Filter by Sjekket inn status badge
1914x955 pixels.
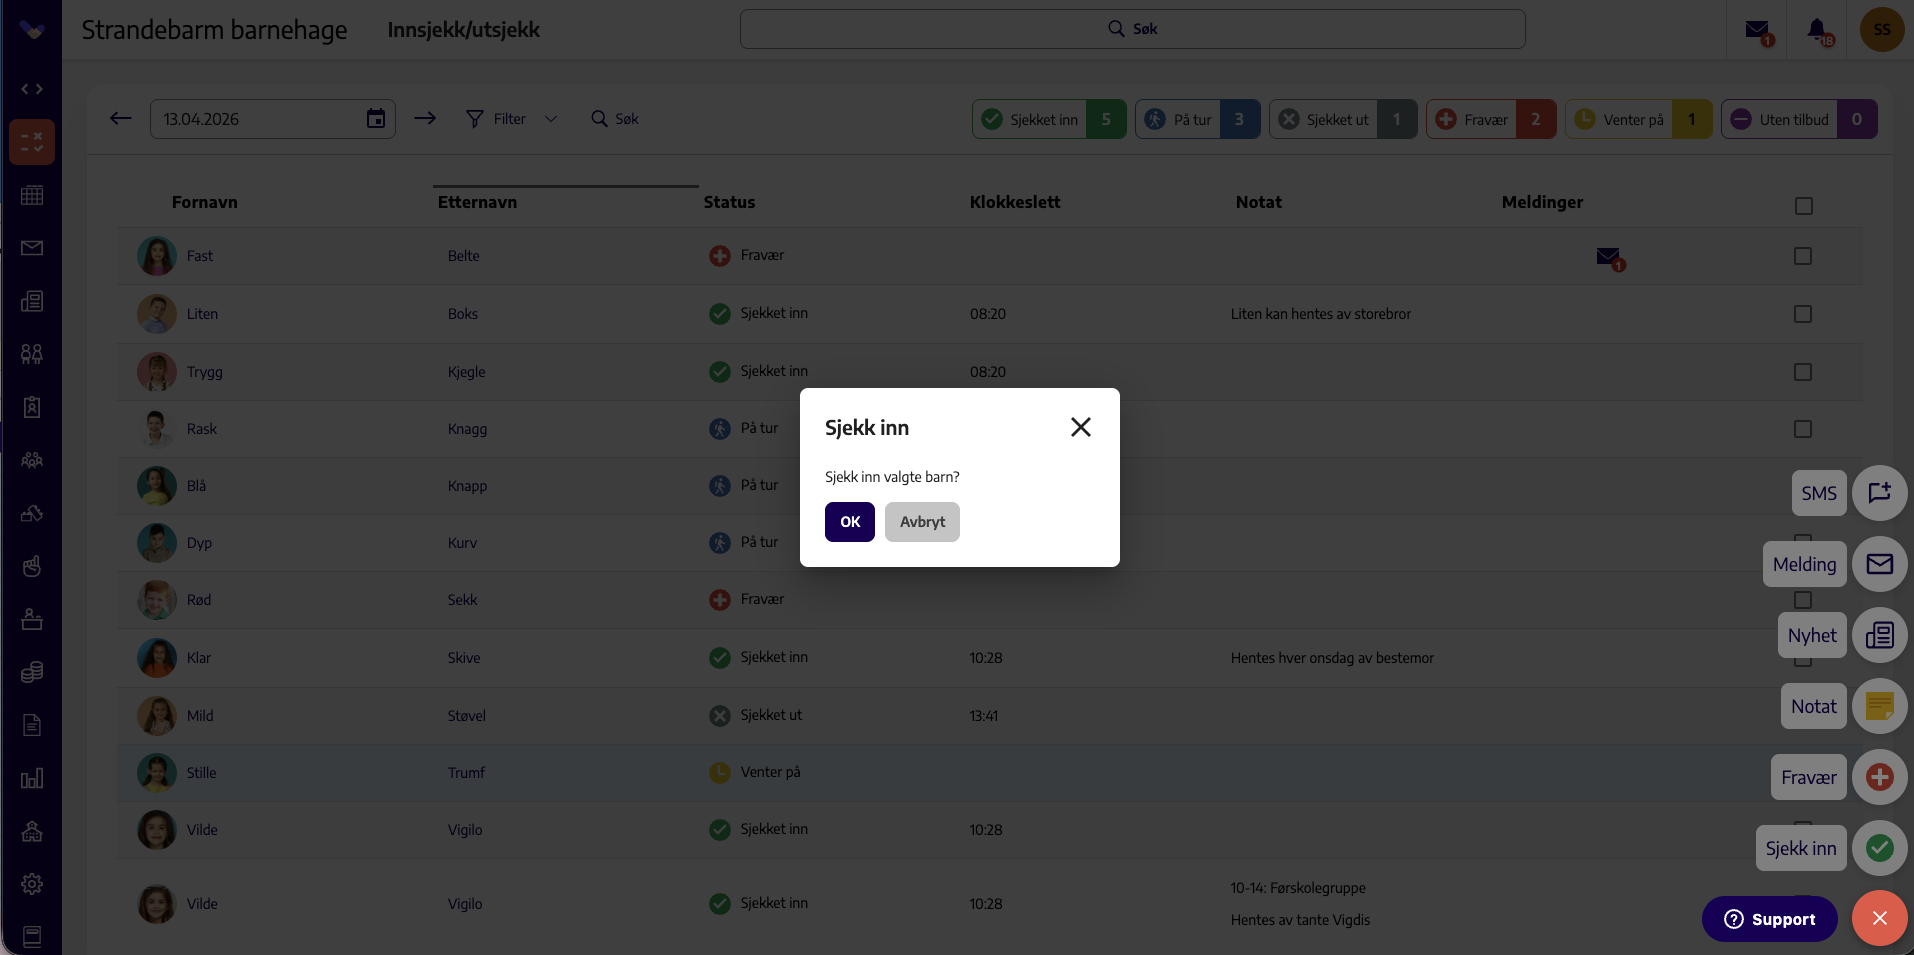coord(1049,119)
